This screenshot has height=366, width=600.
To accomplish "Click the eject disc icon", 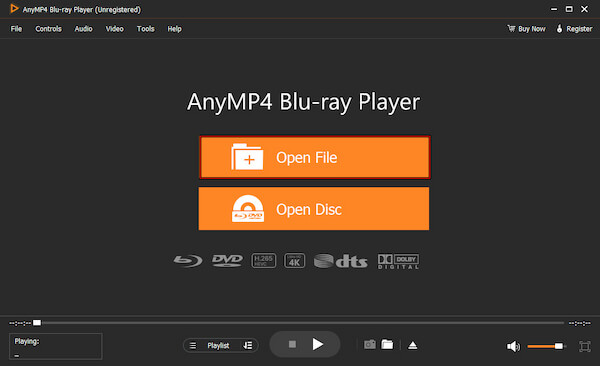I will [x=412, y=345].
